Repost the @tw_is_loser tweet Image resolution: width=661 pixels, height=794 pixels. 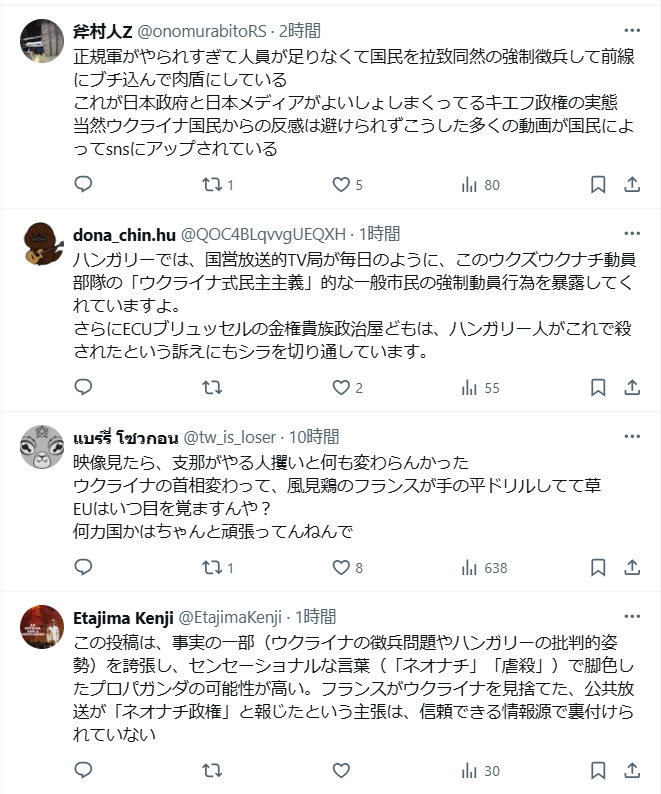212,568
